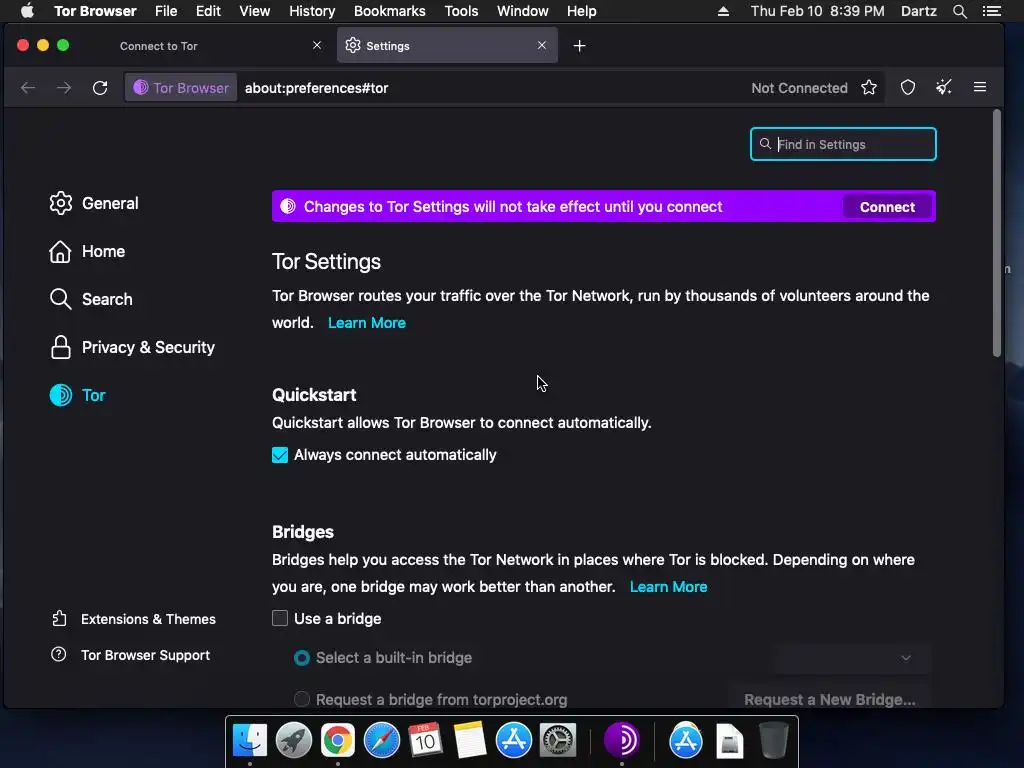
Task: Enable the Use a bridge checkbox
Action: click(280, 618)
